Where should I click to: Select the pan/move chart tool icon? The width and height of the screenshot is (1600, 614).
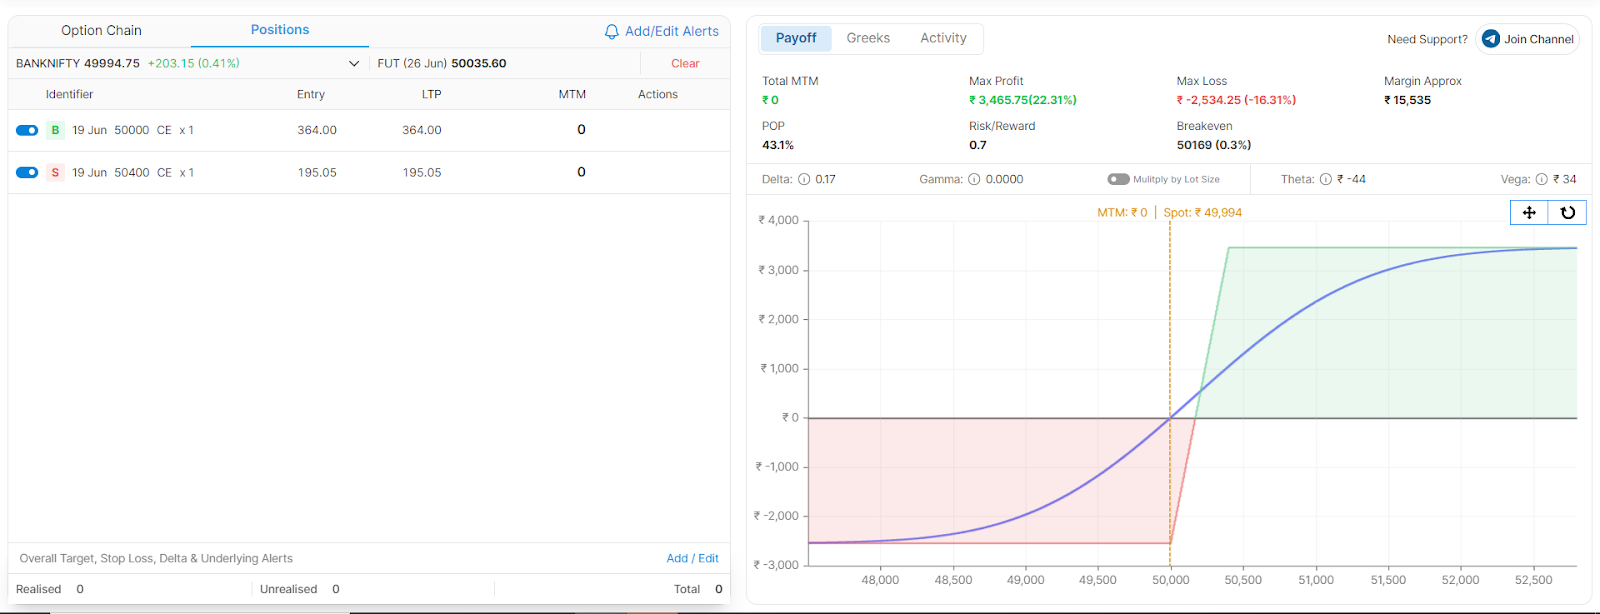tap(1529, 212)
